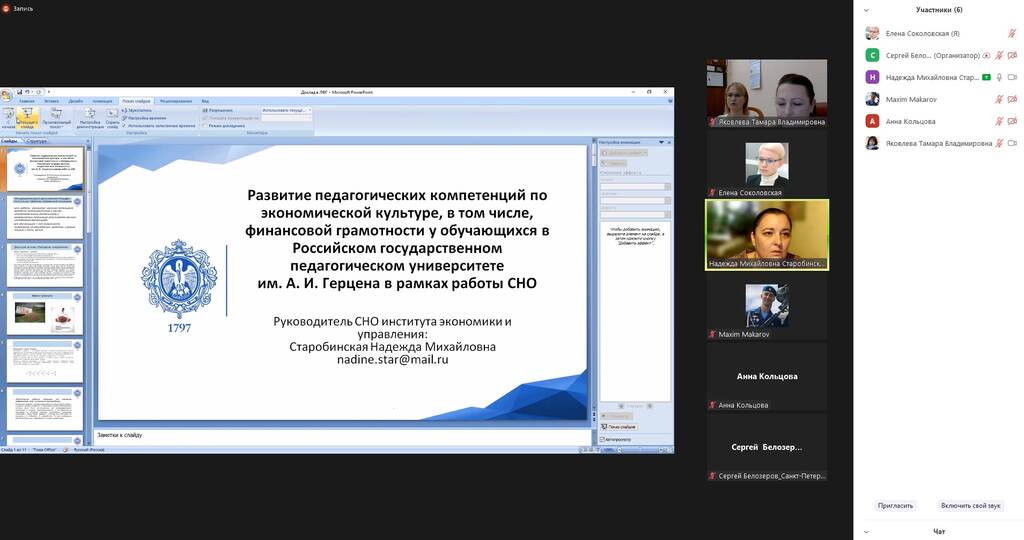Click Яковлева Тамара muted microphone icon
1024x540 pixels.
pyautogui.click(x=999, y=143)
